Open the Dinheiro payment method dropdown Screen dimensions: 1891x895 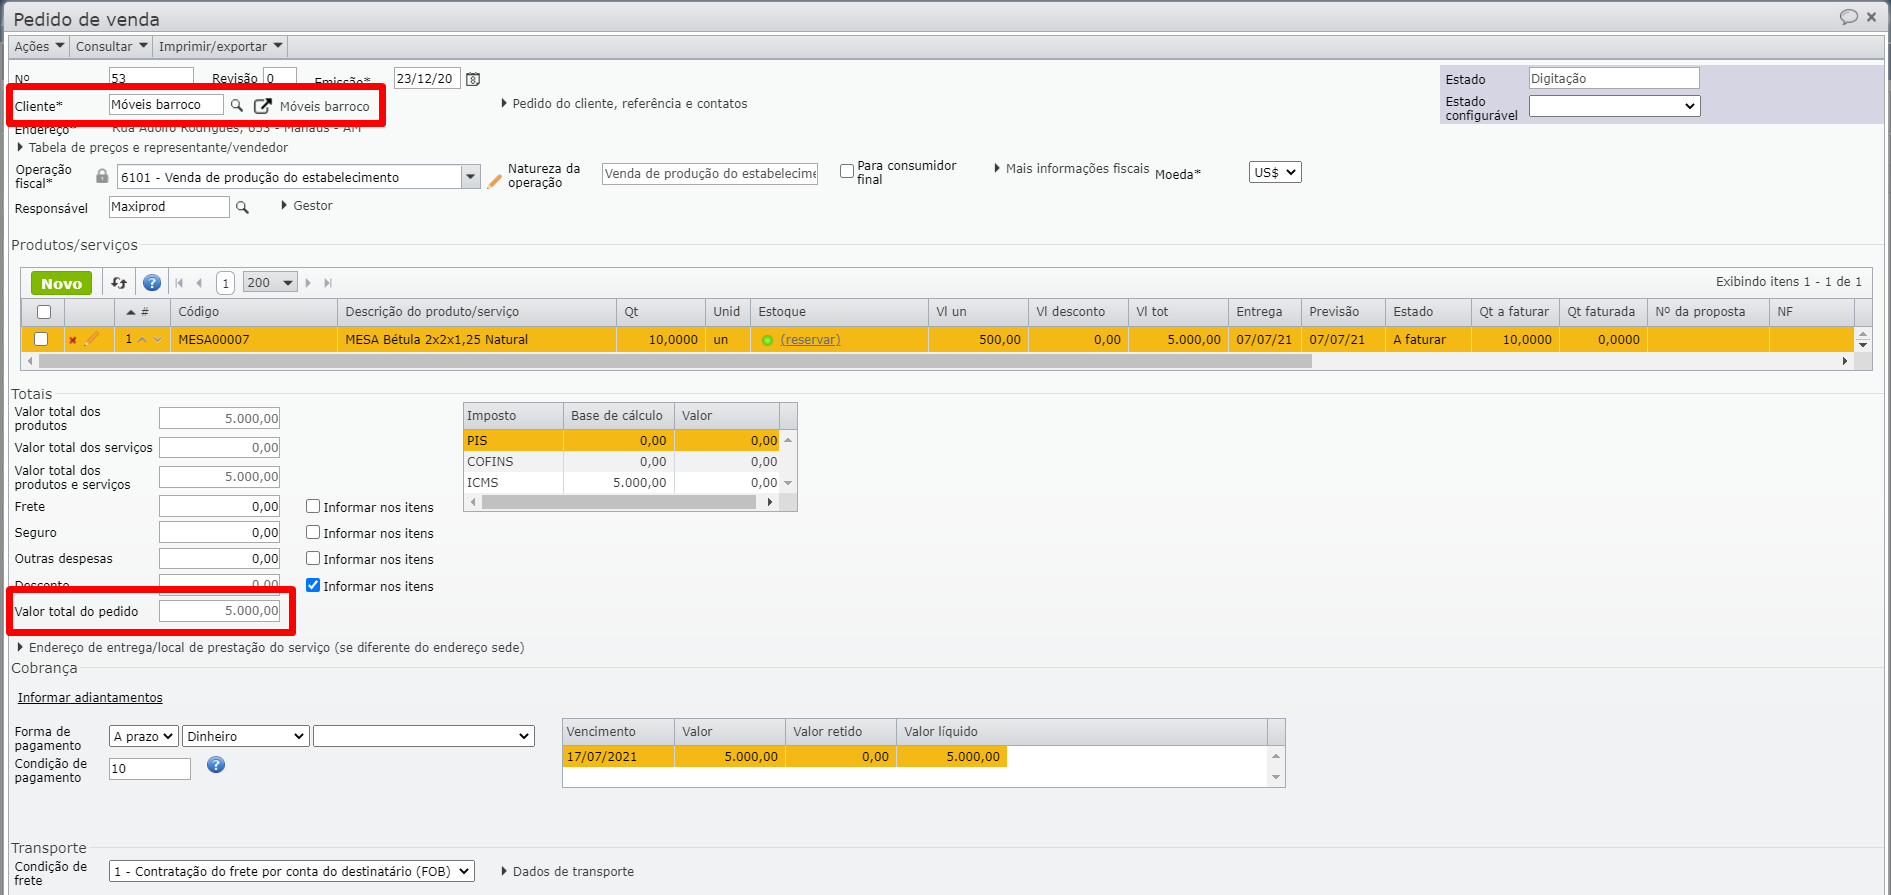tap(245, 736)
